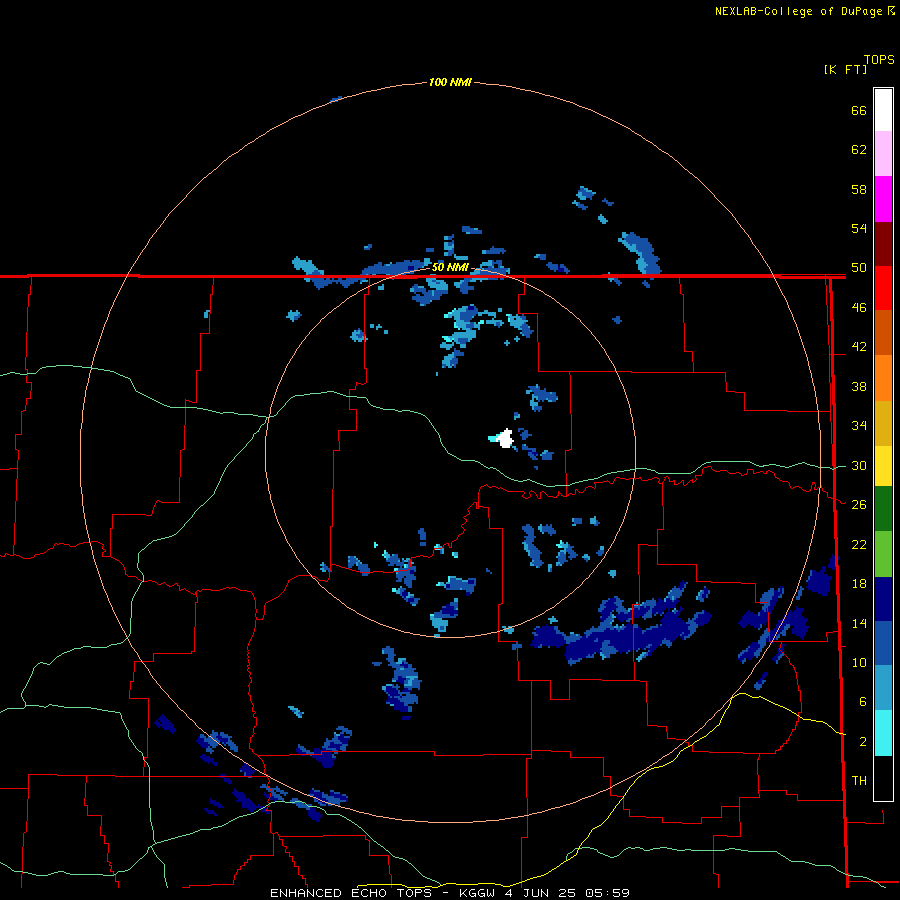Click the light pink legend swatch near 62
900x900 pixels.
click(883, 154)
